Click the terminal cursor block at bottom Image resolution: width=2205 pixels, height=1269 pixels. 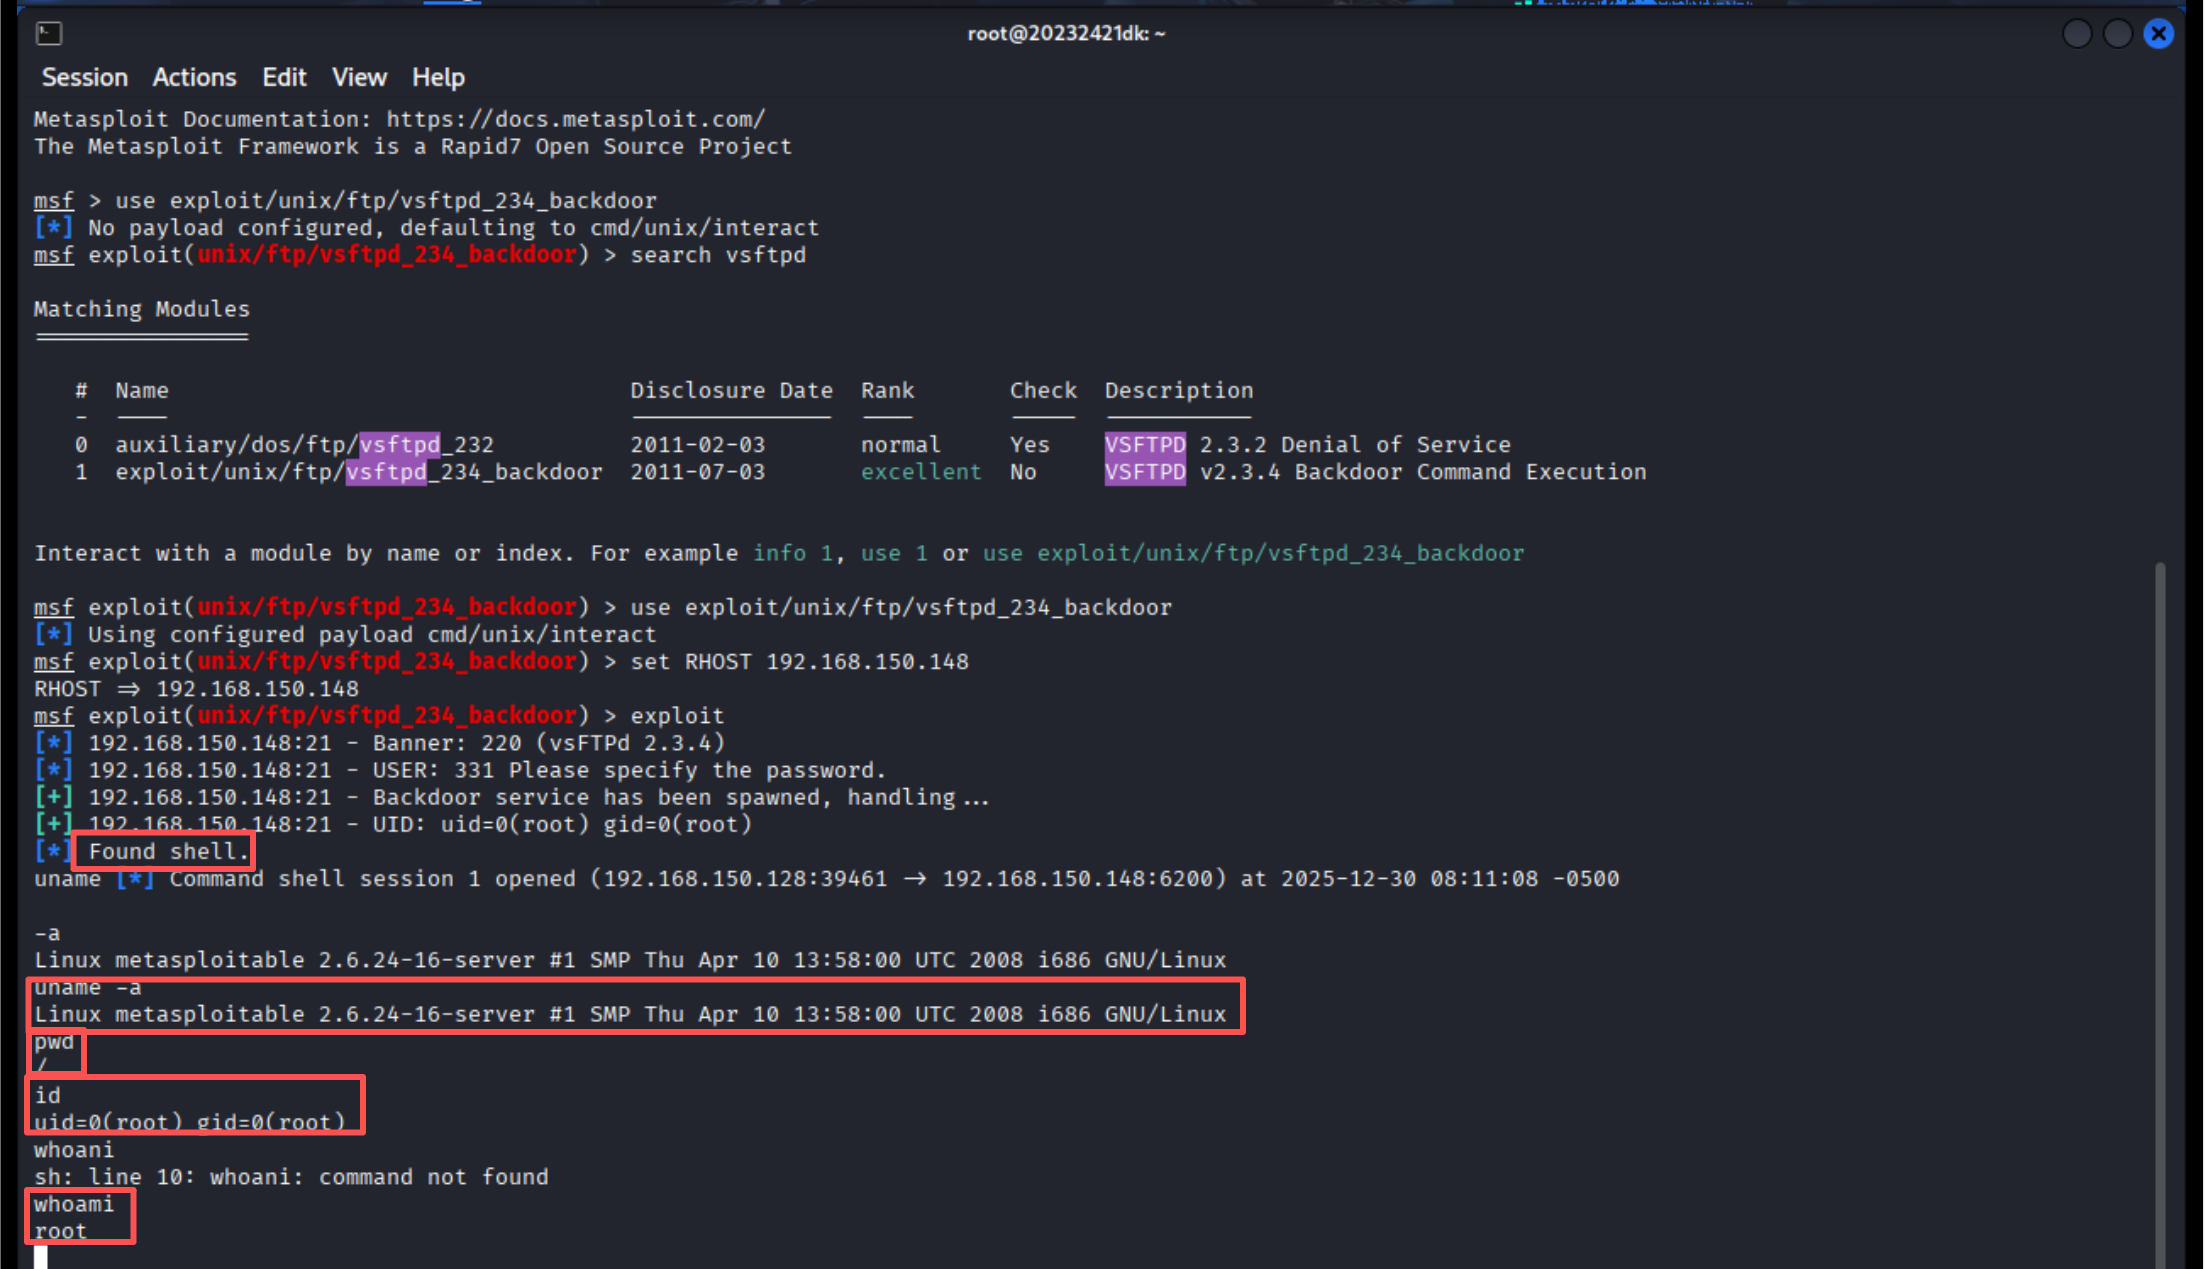coord(41,1257)
